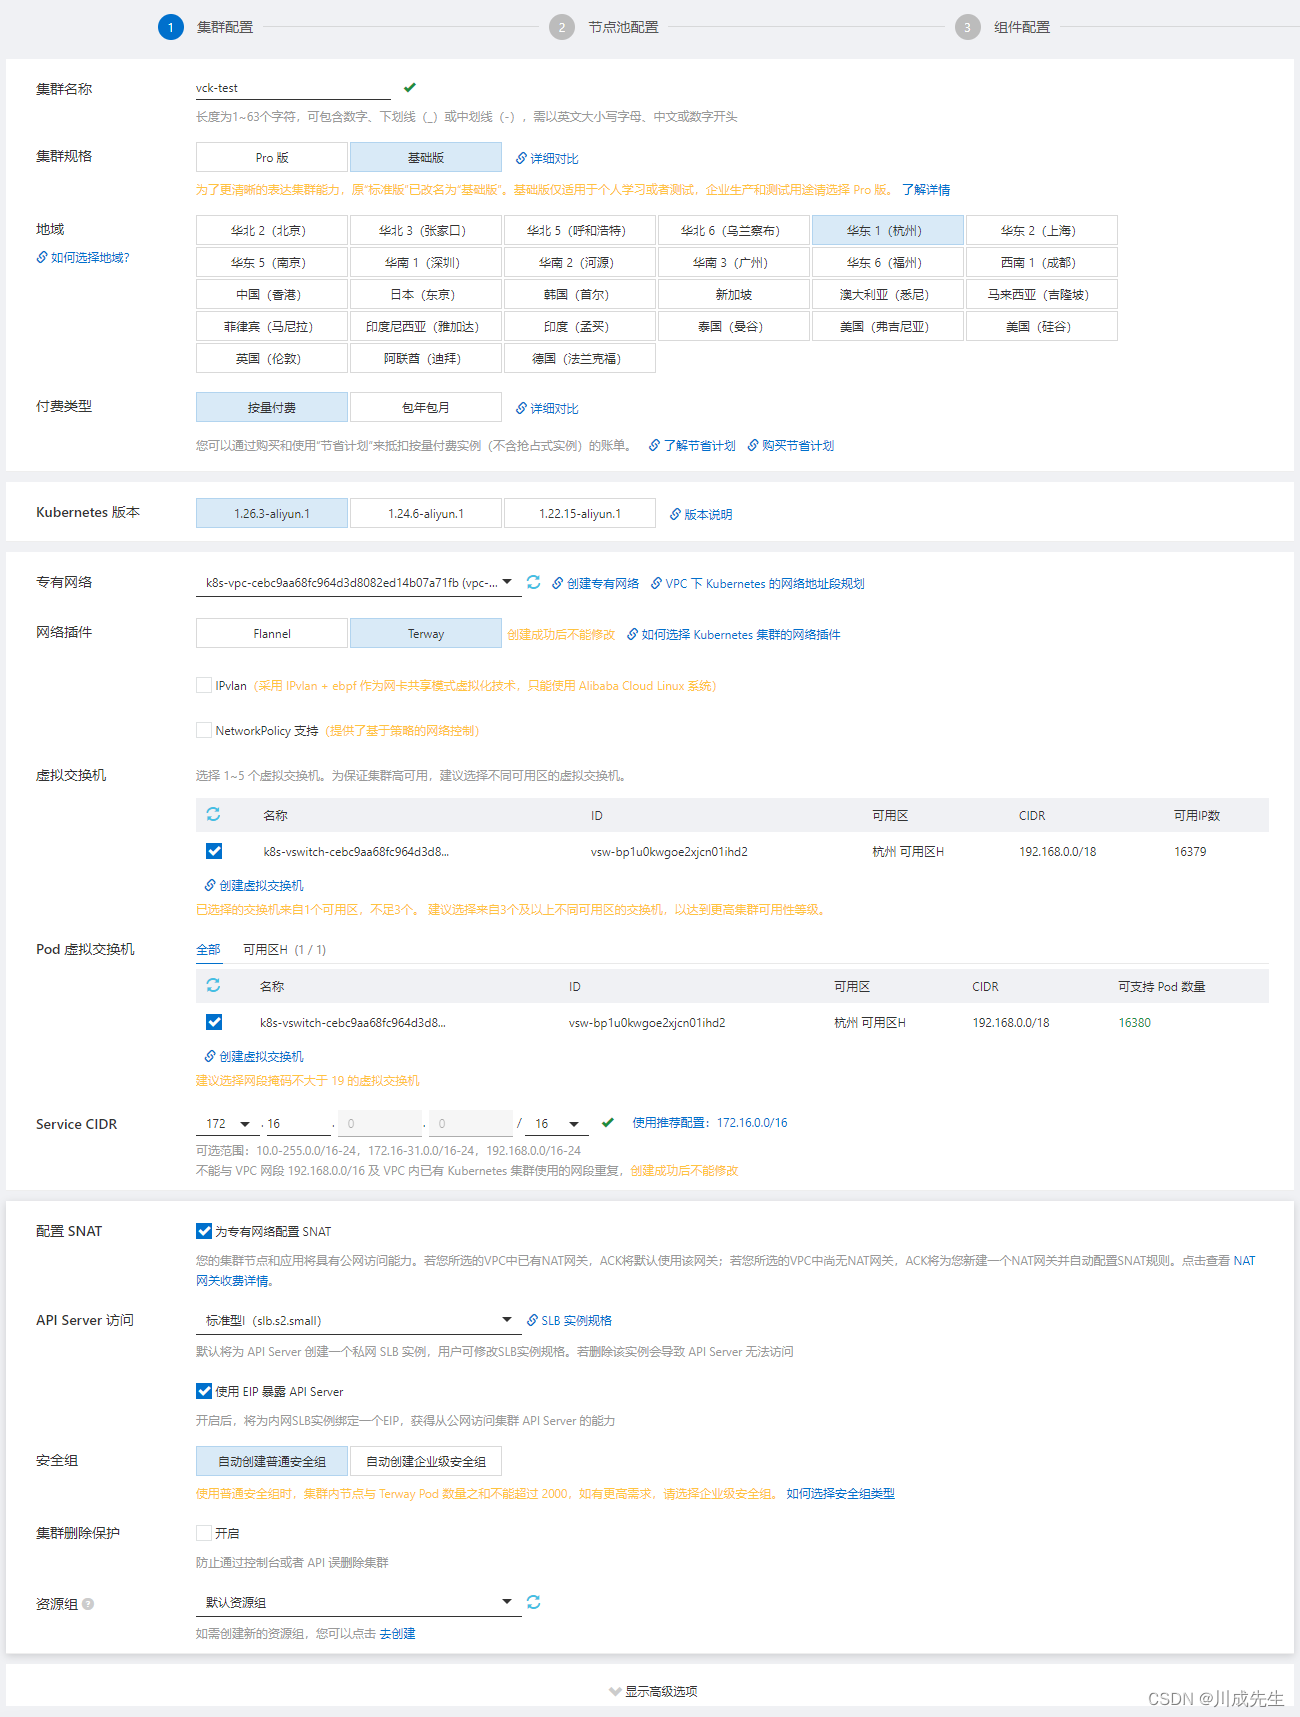Select Kubernetes version 1.26.3-aliyun.1
This screenshot has height=1717, width=1300.
[272, 513]
